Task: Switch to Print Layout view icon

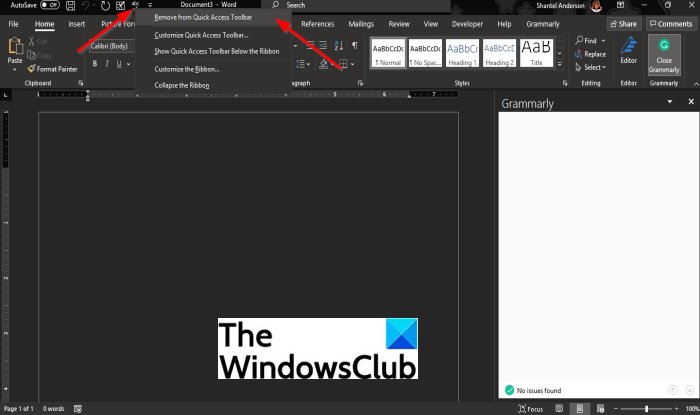Action: pyautogui.click(x=579, y=408)
